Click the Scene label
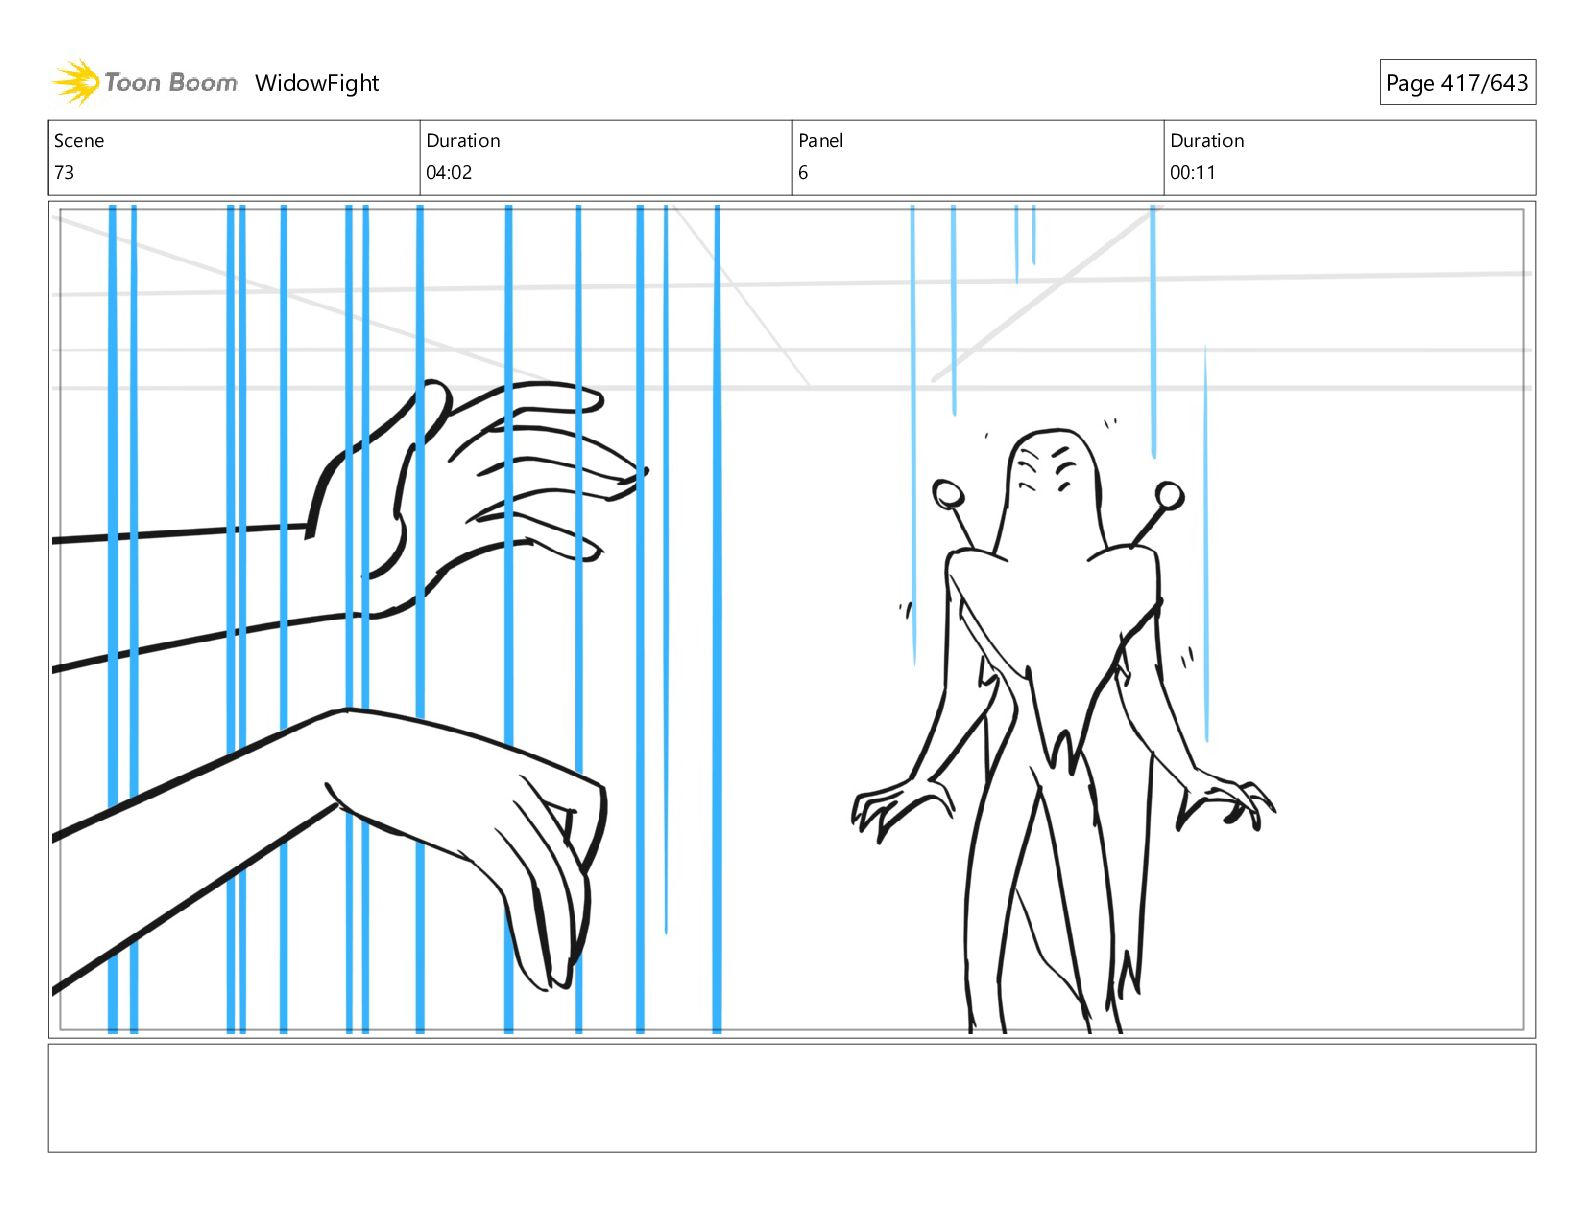1584x1224 pixels. point(79,141)
